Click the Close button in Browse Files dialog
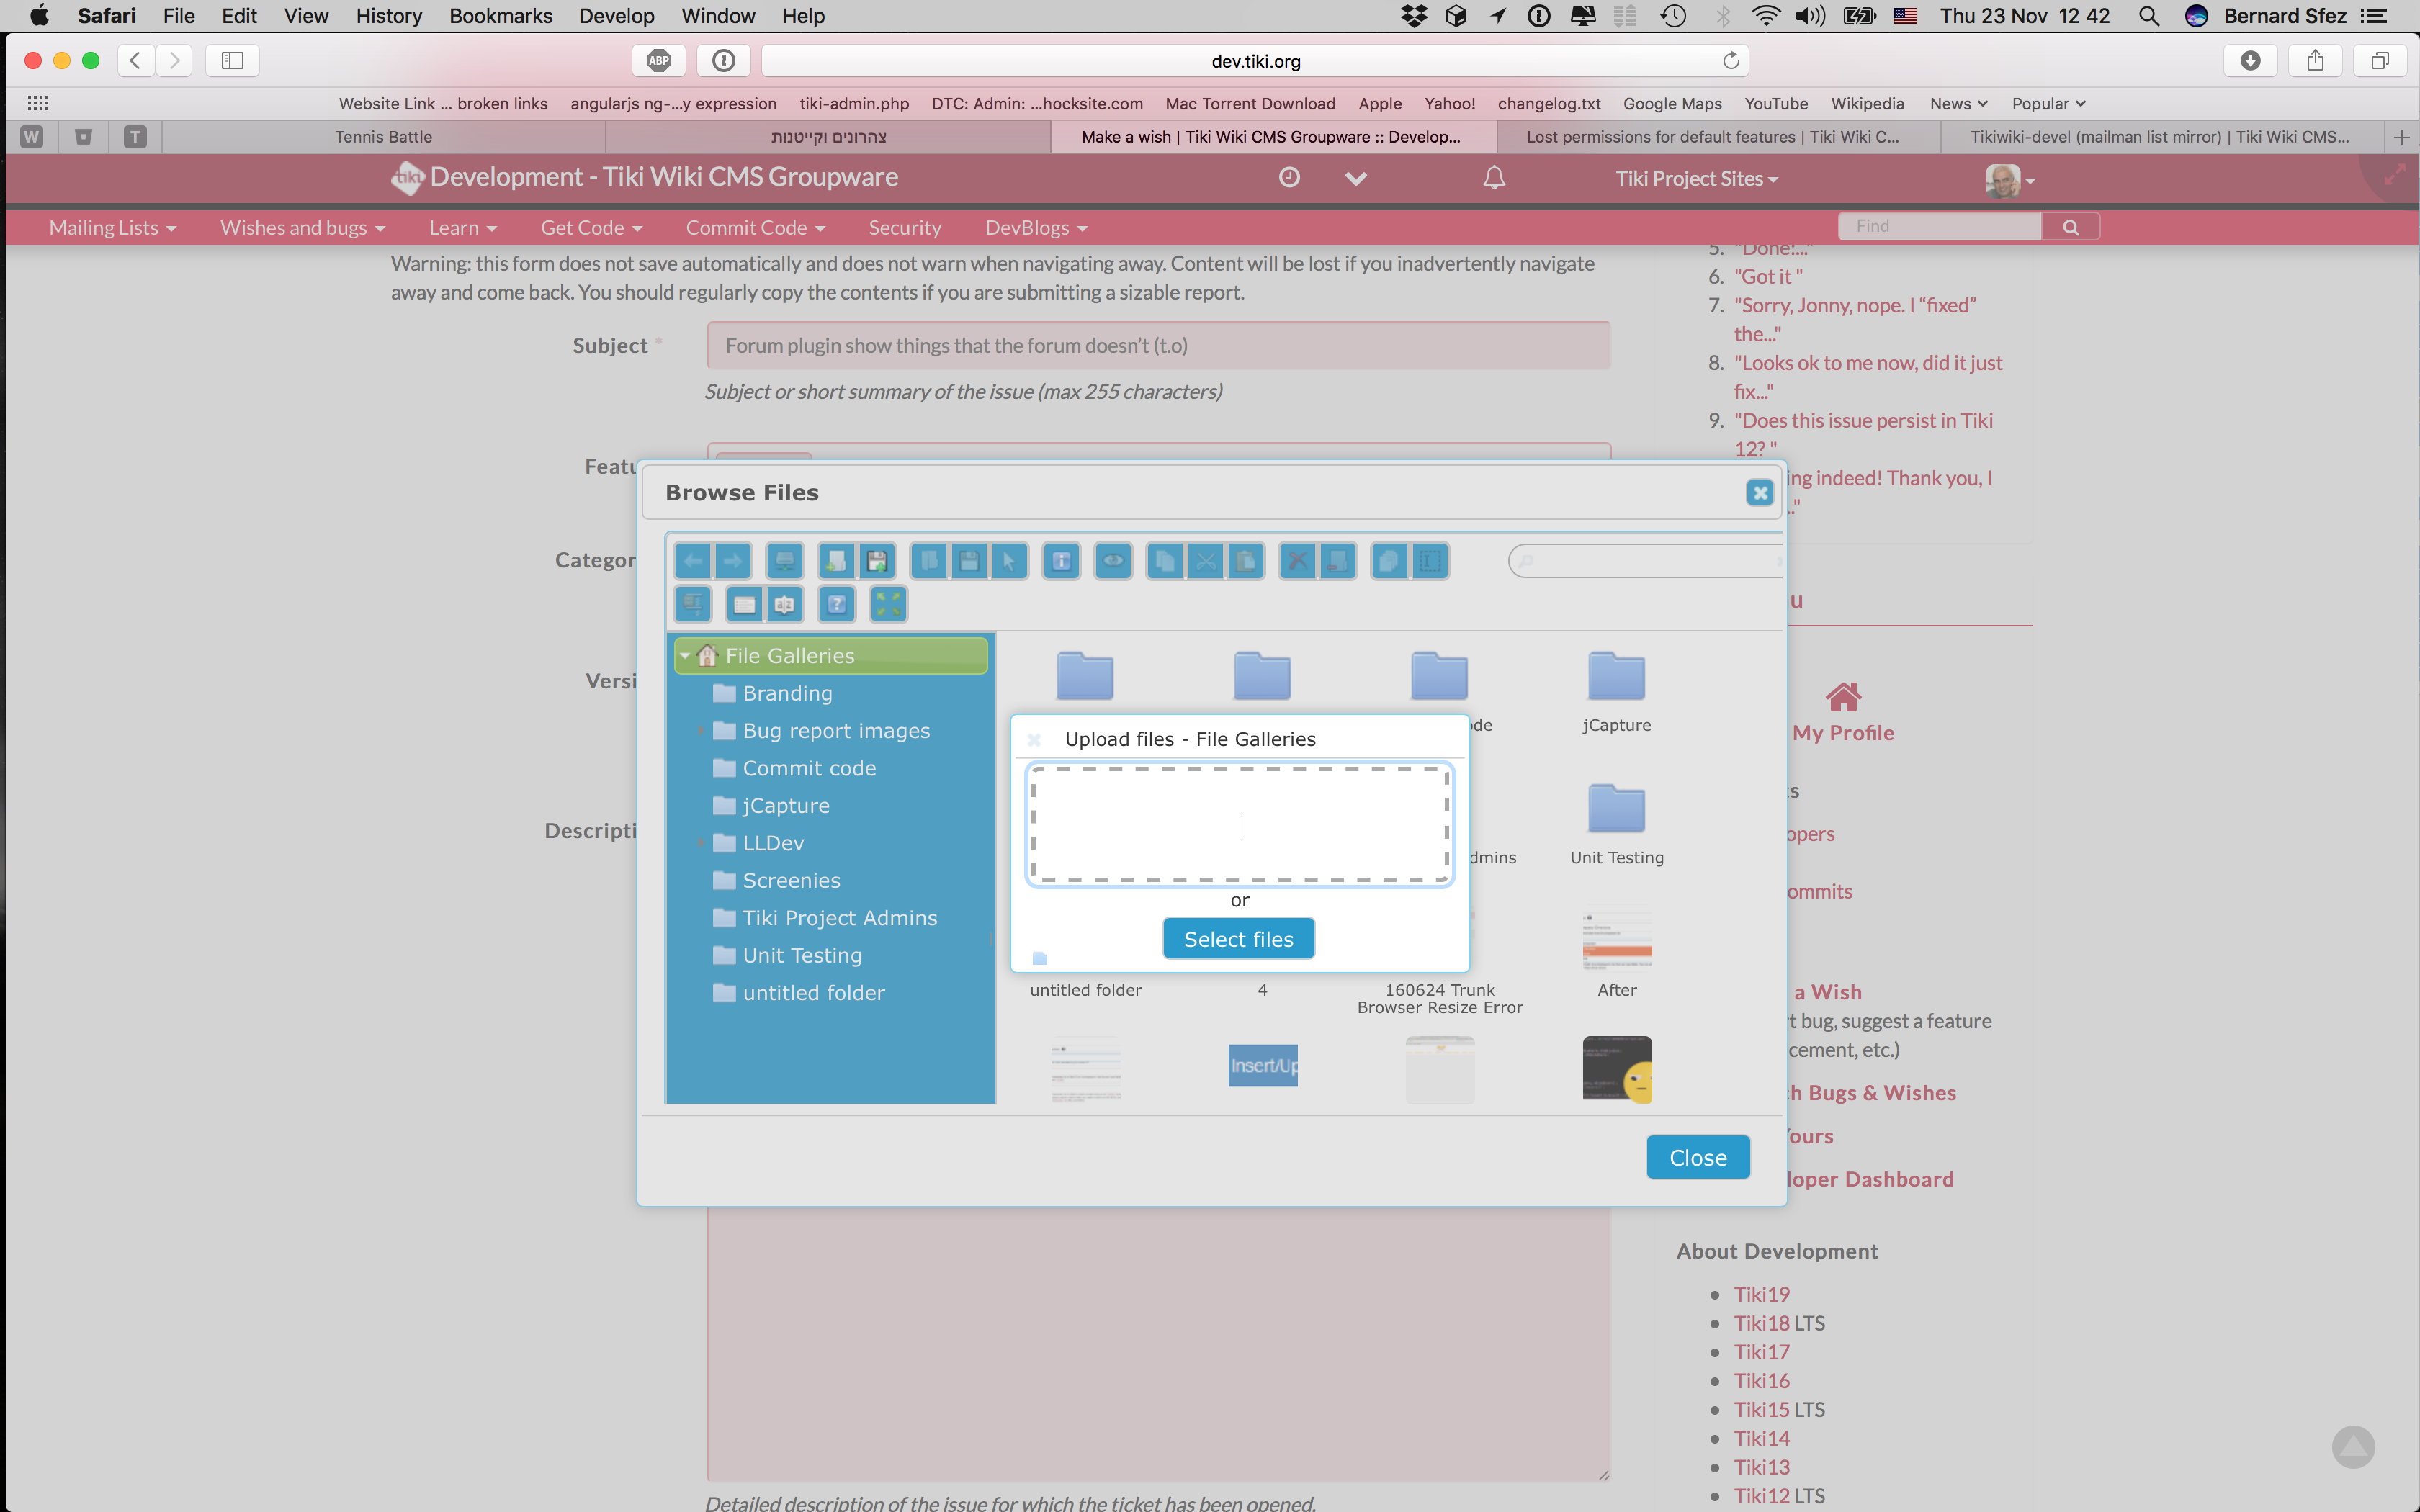 pyautogui.click(x=1698, y=1157)
